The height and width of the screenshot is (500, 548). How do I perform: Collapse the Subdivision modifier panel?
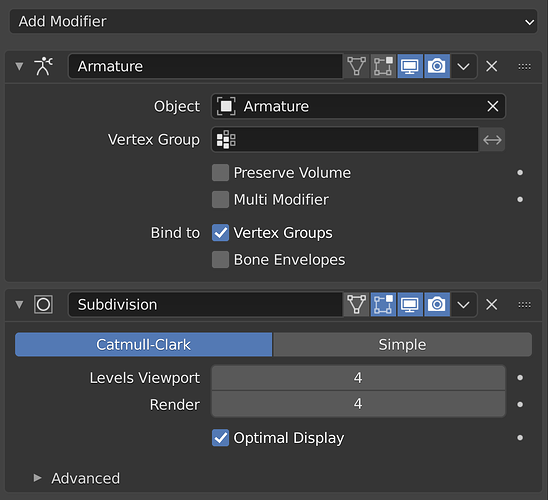[19, 305]
